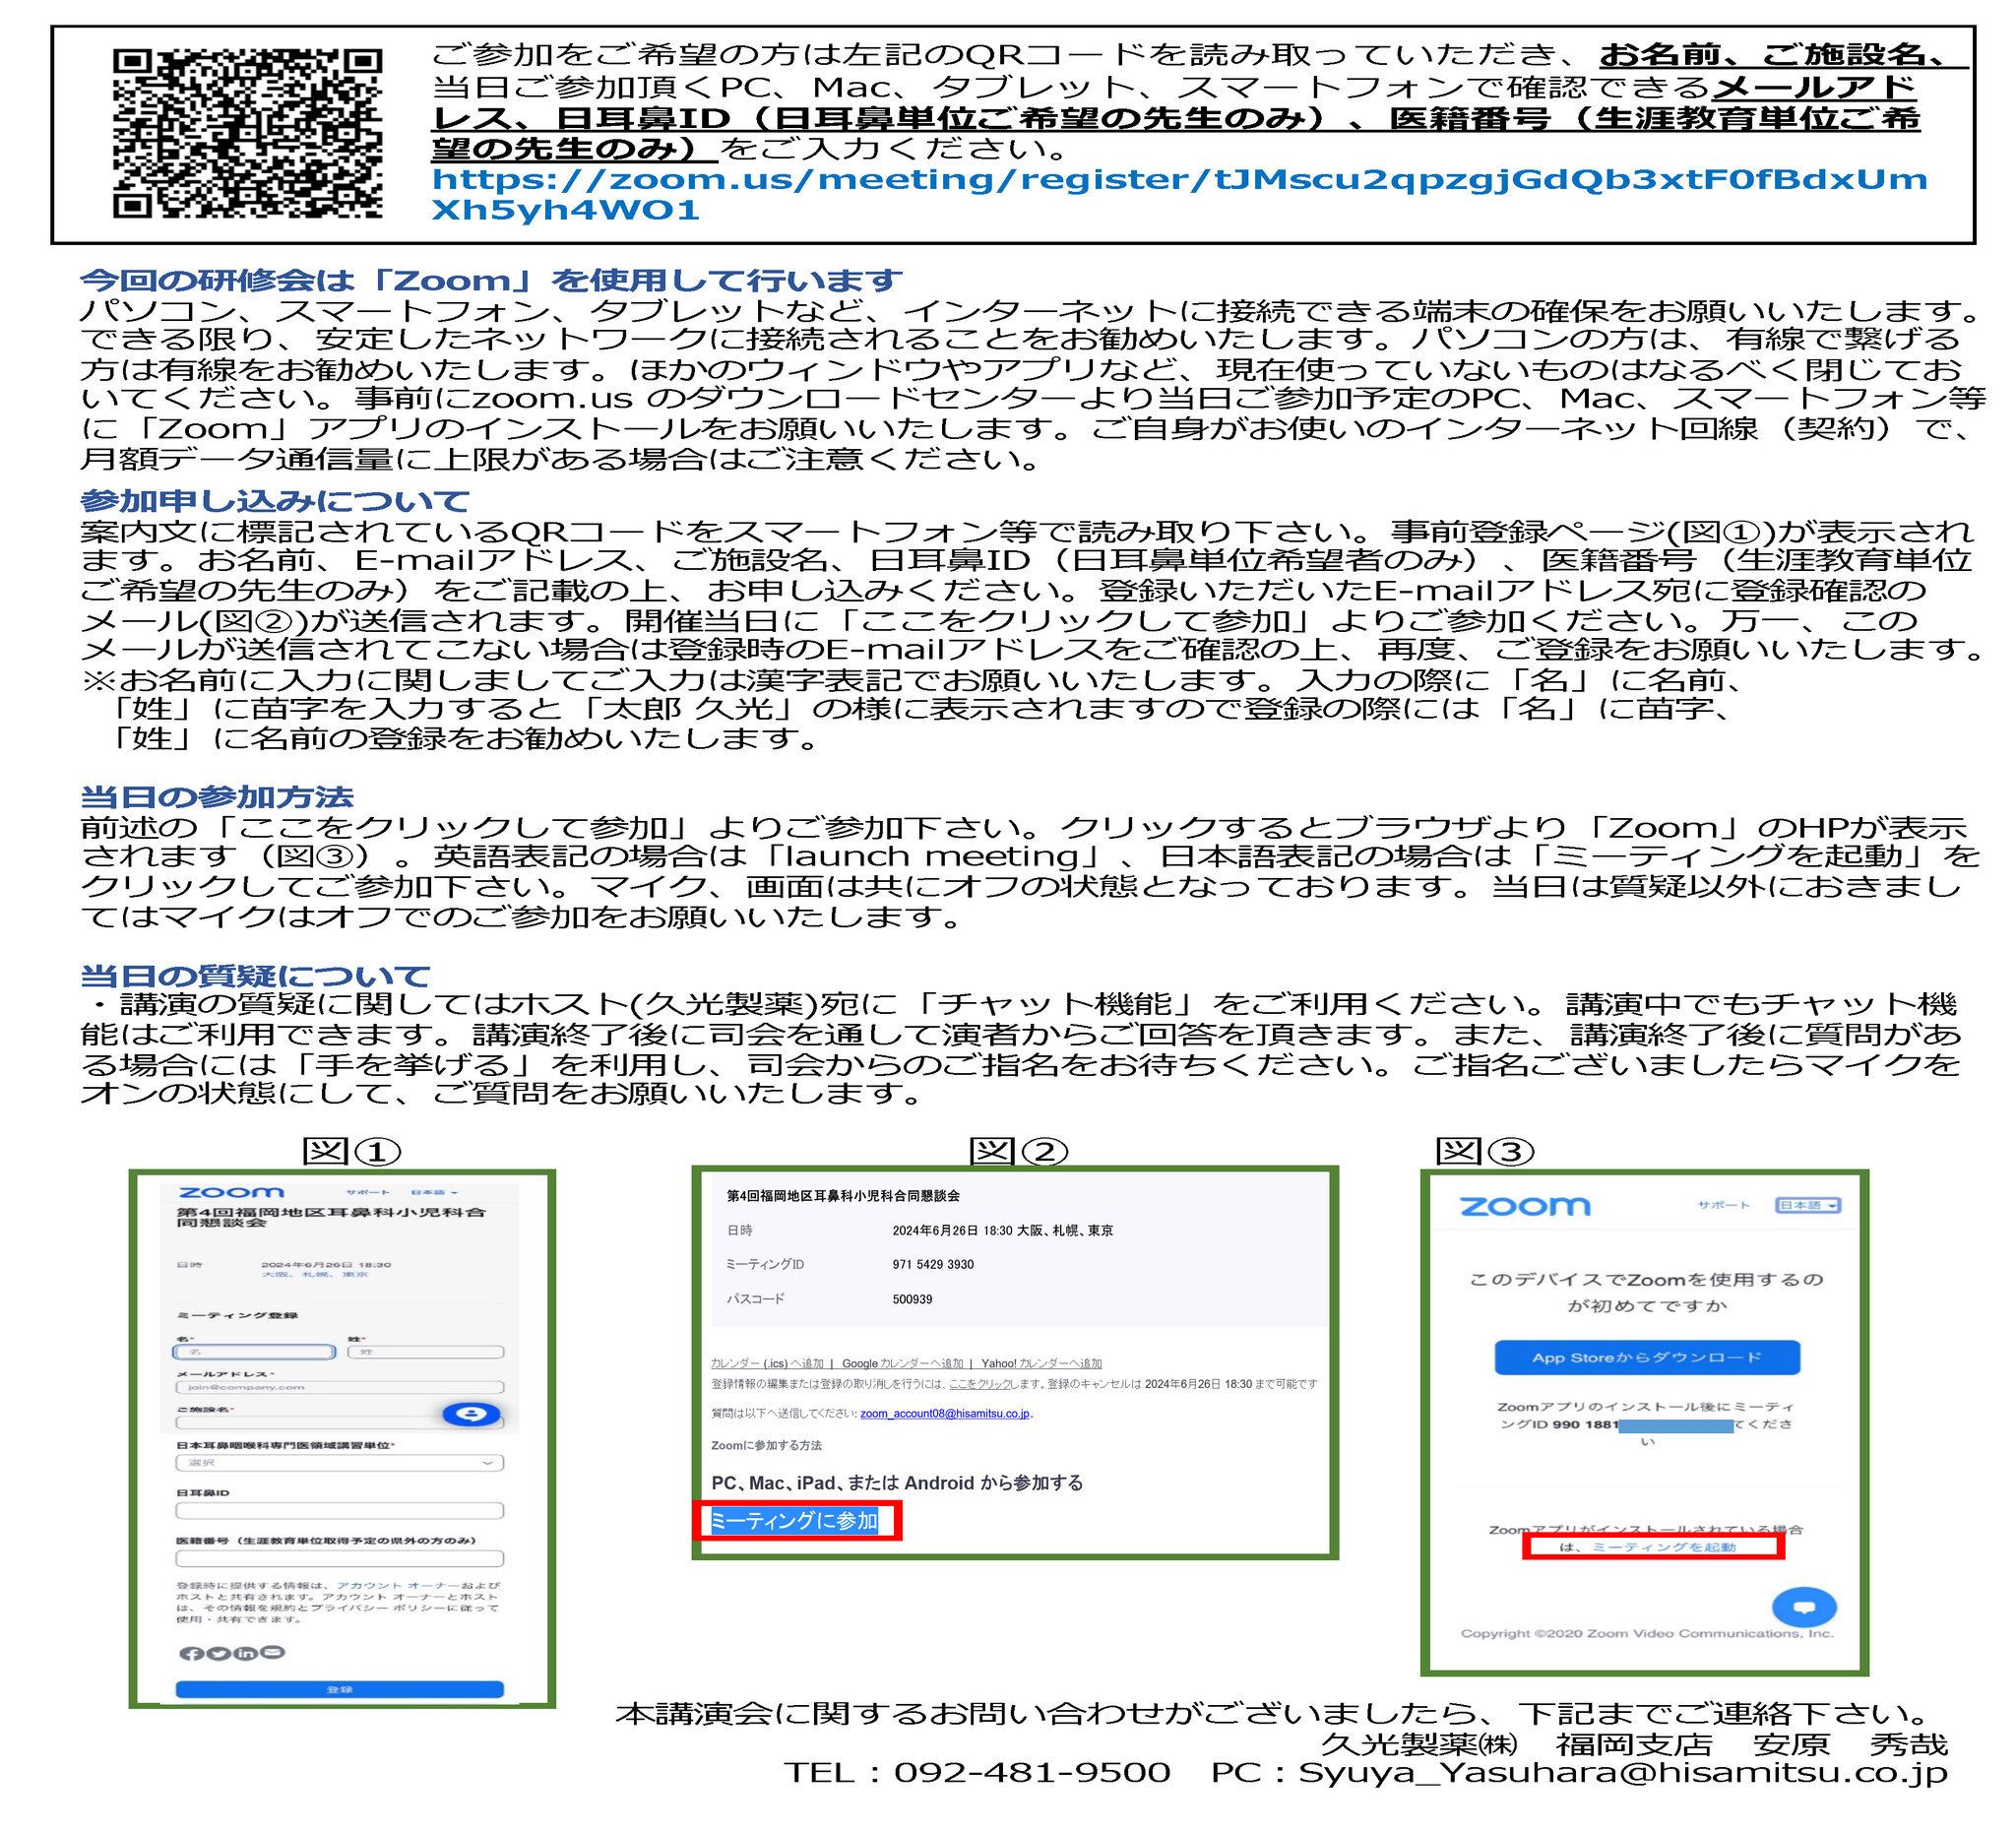Screen dimensions: 2016x1832
Task: Click the Zoom logo in figure ③
Action: 1525,1207
